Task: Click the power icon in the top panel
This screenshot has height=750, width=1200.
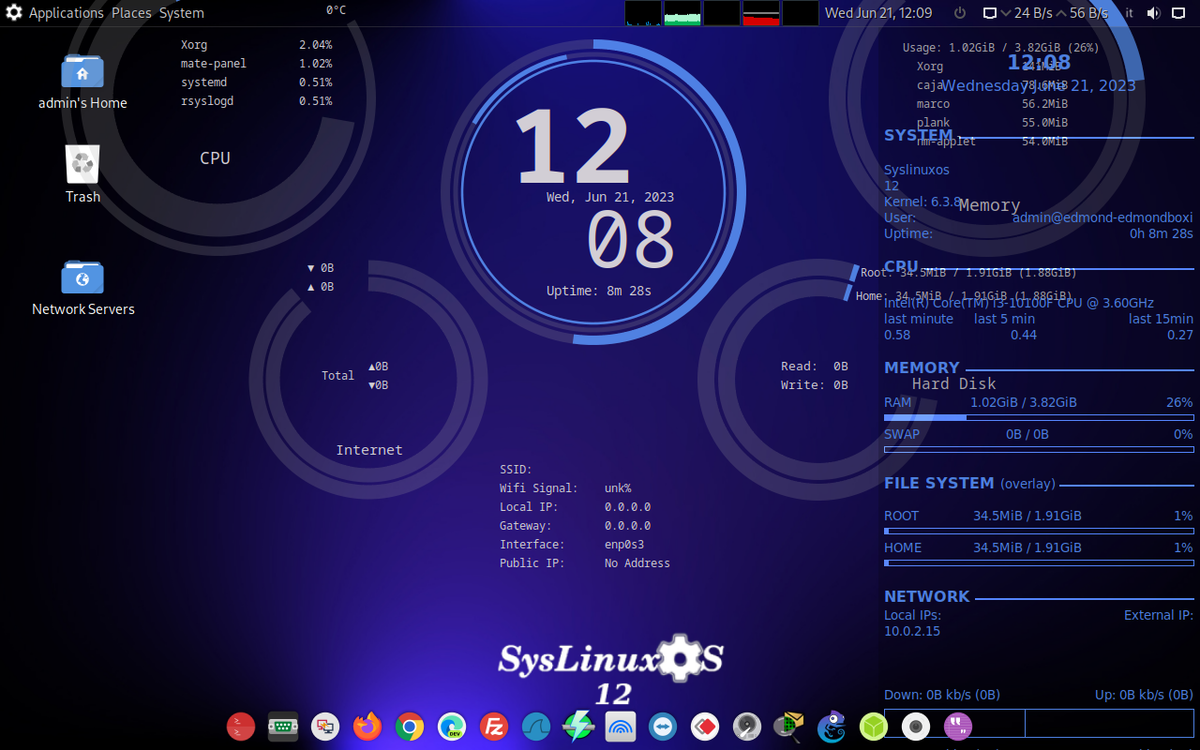Action: coord(960,13)
